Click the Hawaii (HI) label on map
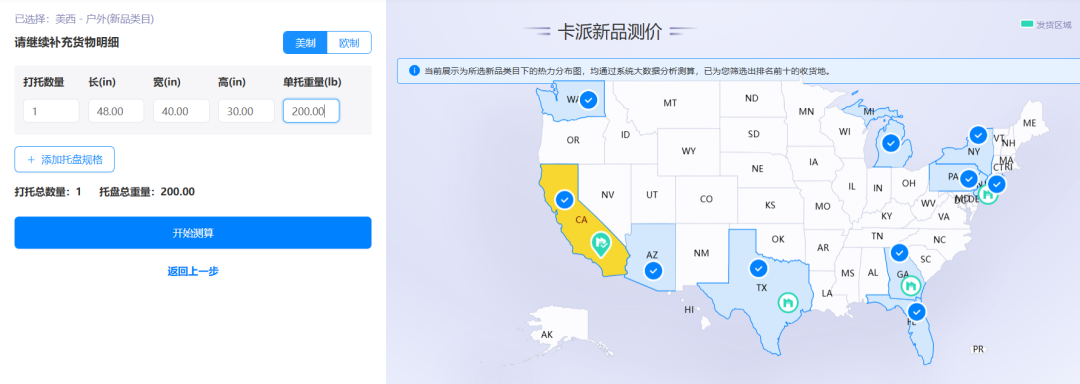The width and height of the screenshot is (1080, 384). pos(689,310)
